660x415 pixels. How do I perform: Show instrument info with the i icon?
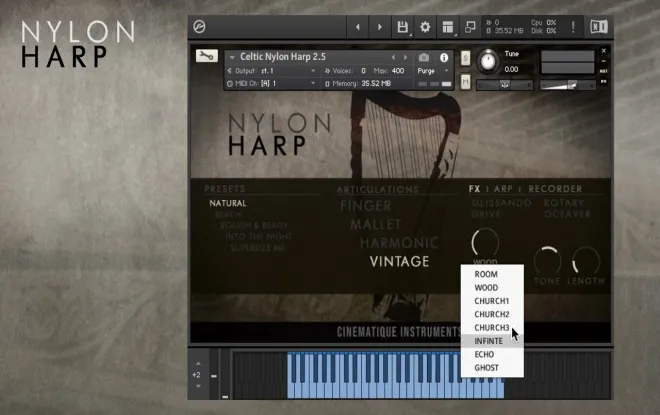[x=444, y=58]
